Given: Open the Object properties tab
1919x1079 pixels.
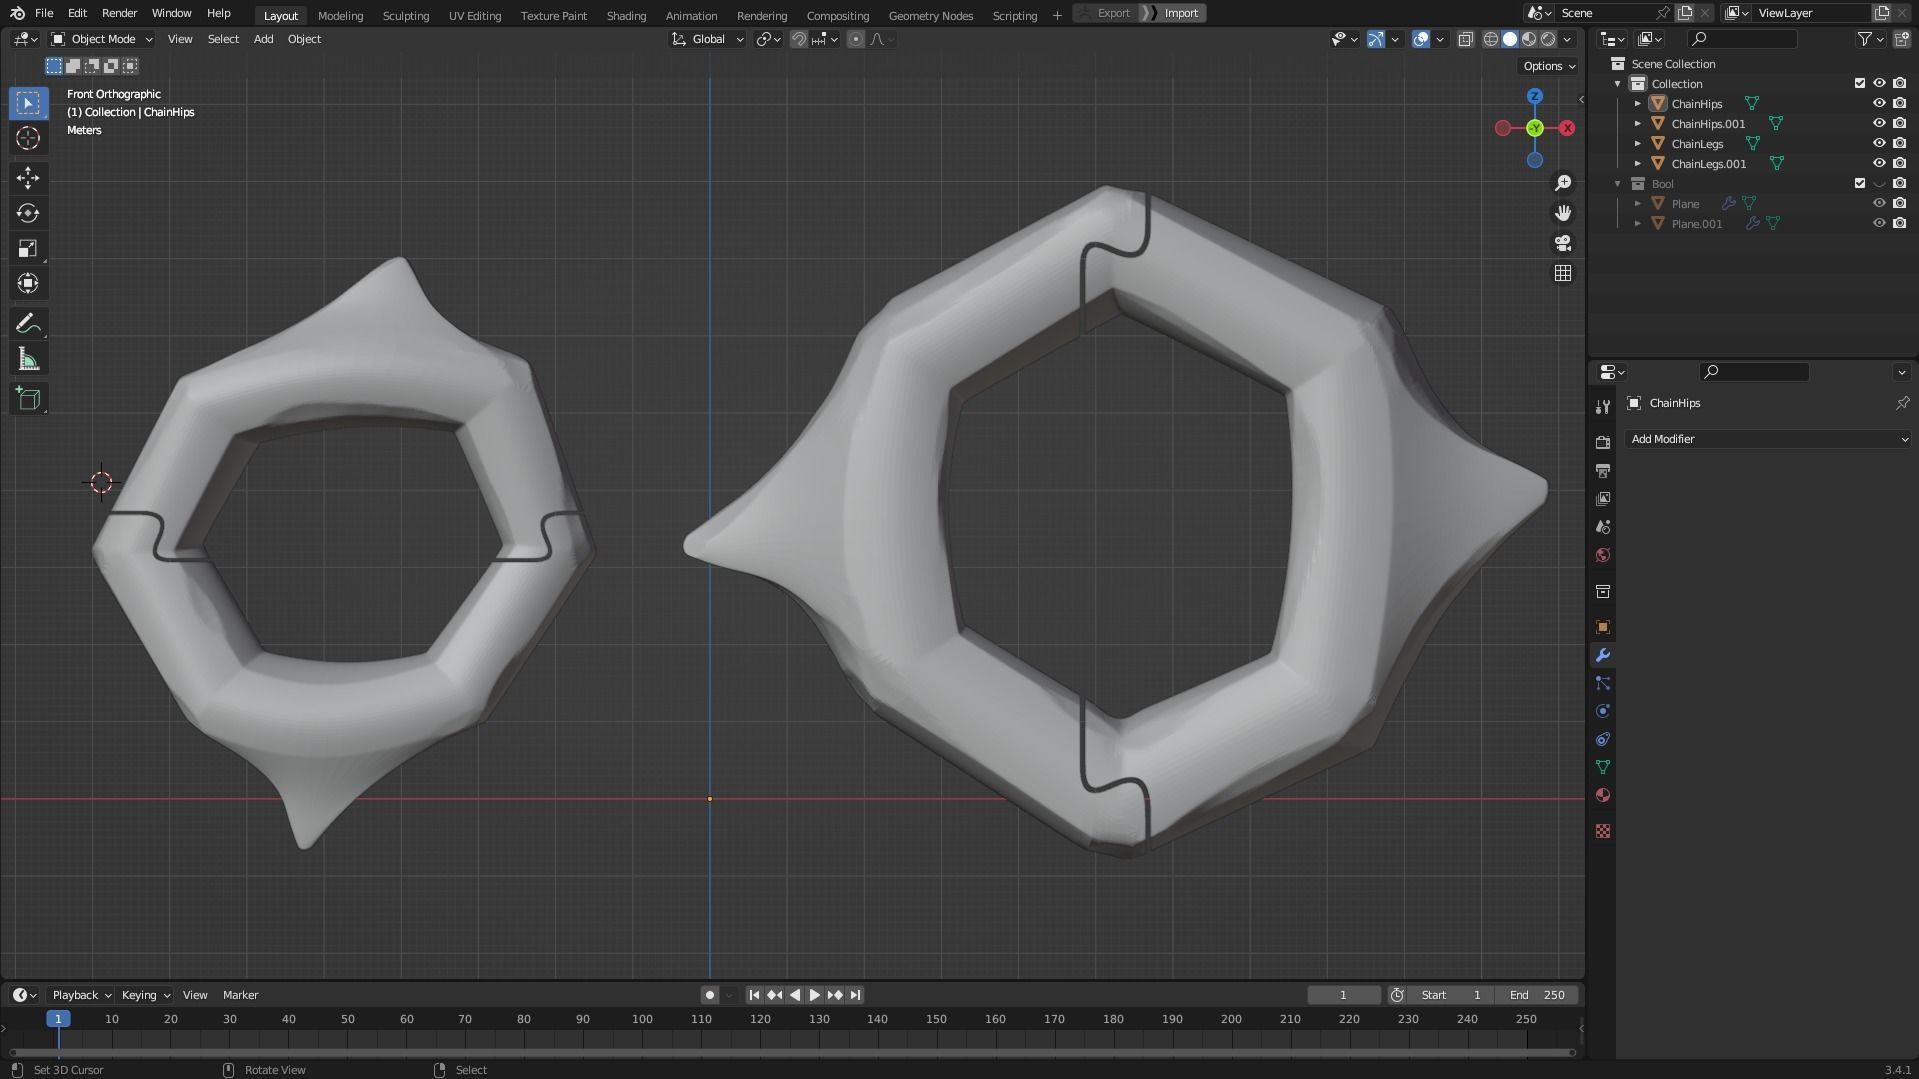Looking at the screenshot, I should [1603, 627].
